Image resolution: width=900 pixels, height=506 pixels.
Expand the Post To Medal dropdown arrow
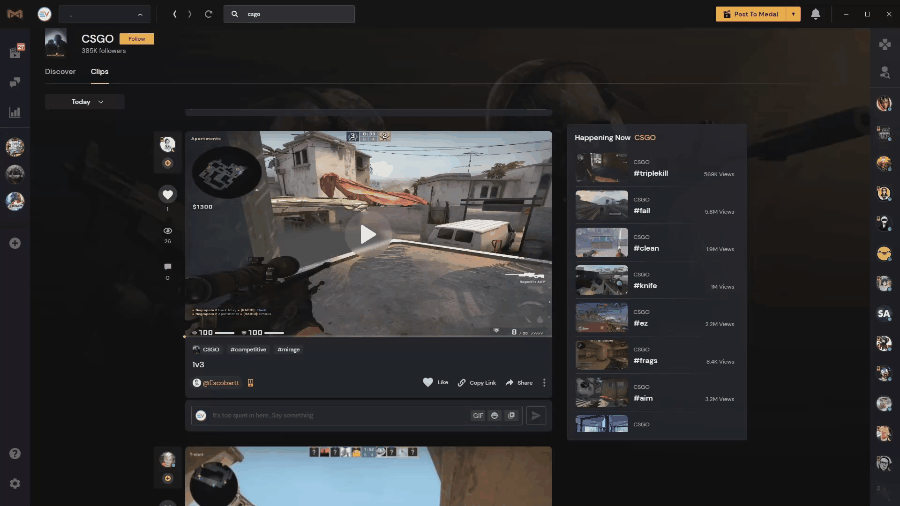point(793,14)
